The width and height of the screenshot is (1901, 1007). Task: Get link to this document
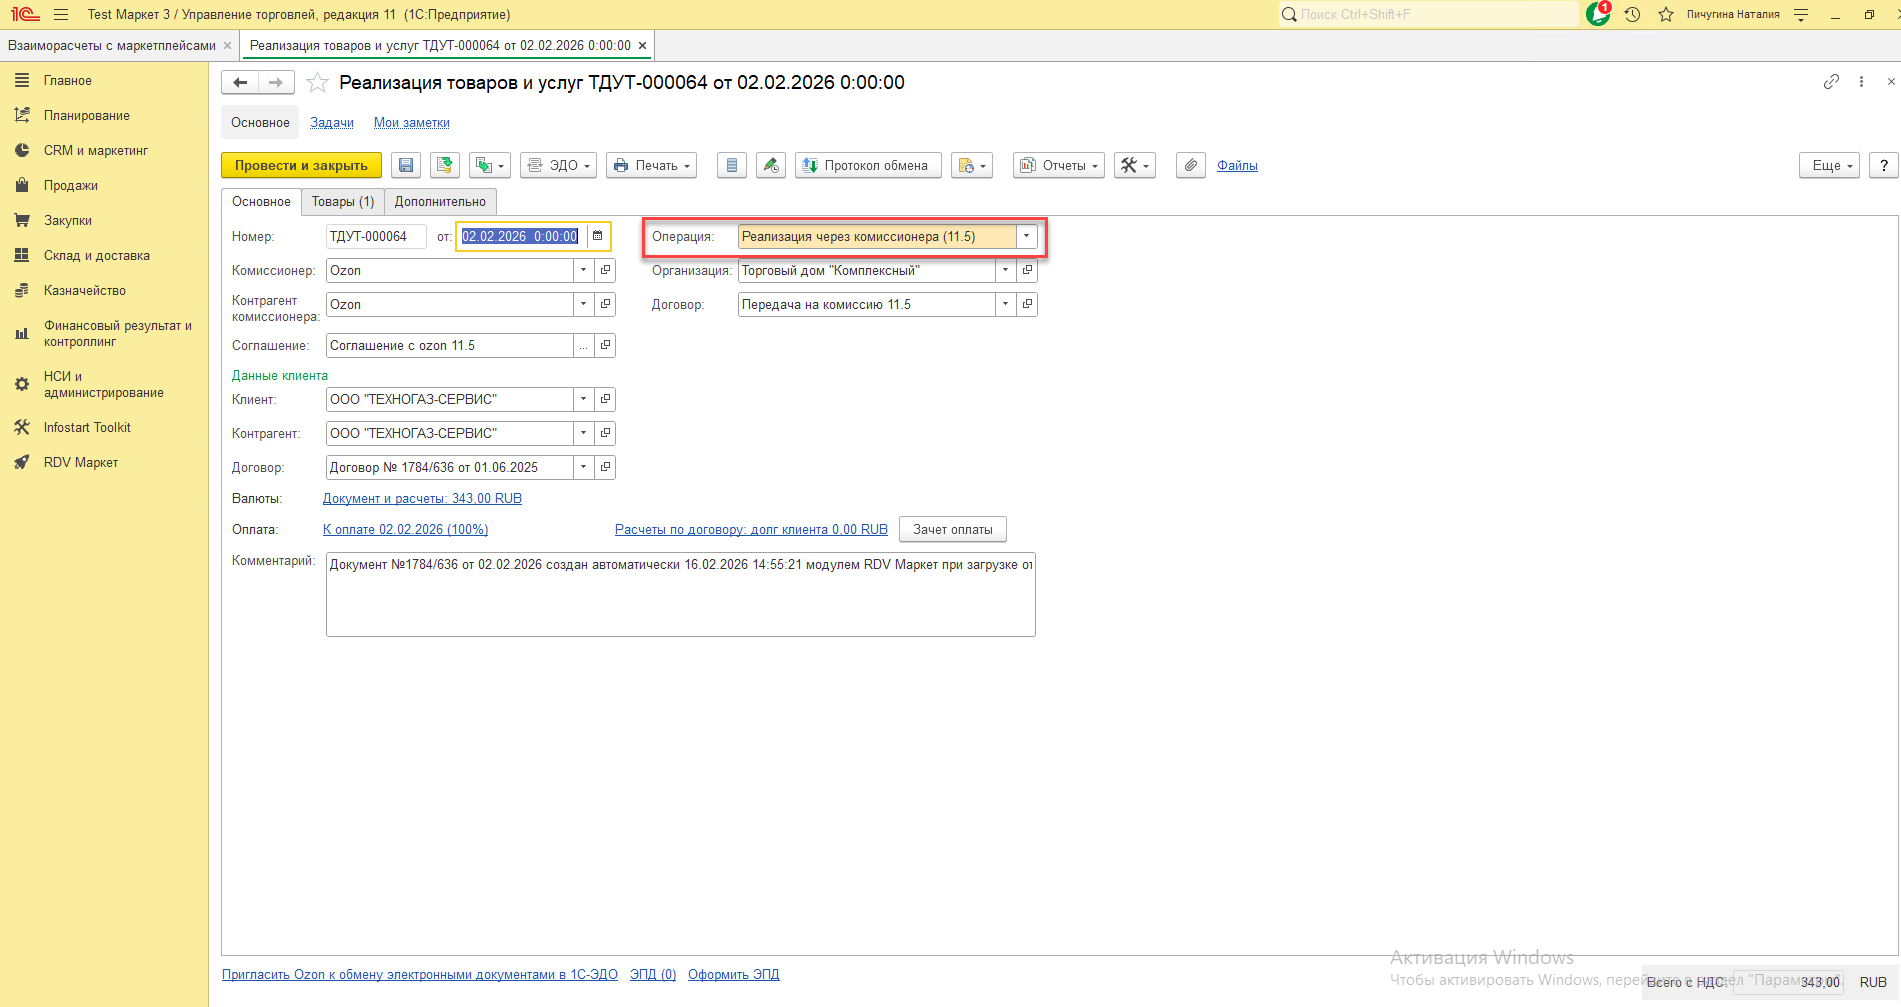[1831, 82]
